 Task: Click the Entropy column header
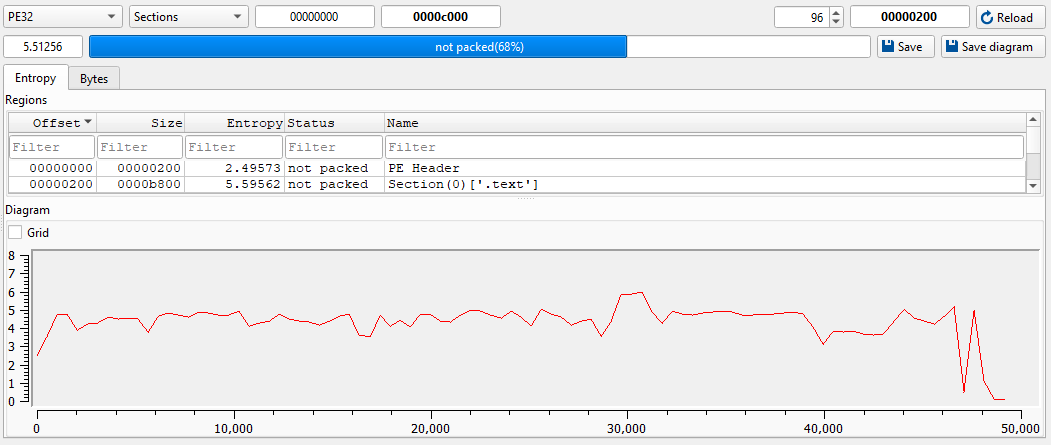coord(234,123)
